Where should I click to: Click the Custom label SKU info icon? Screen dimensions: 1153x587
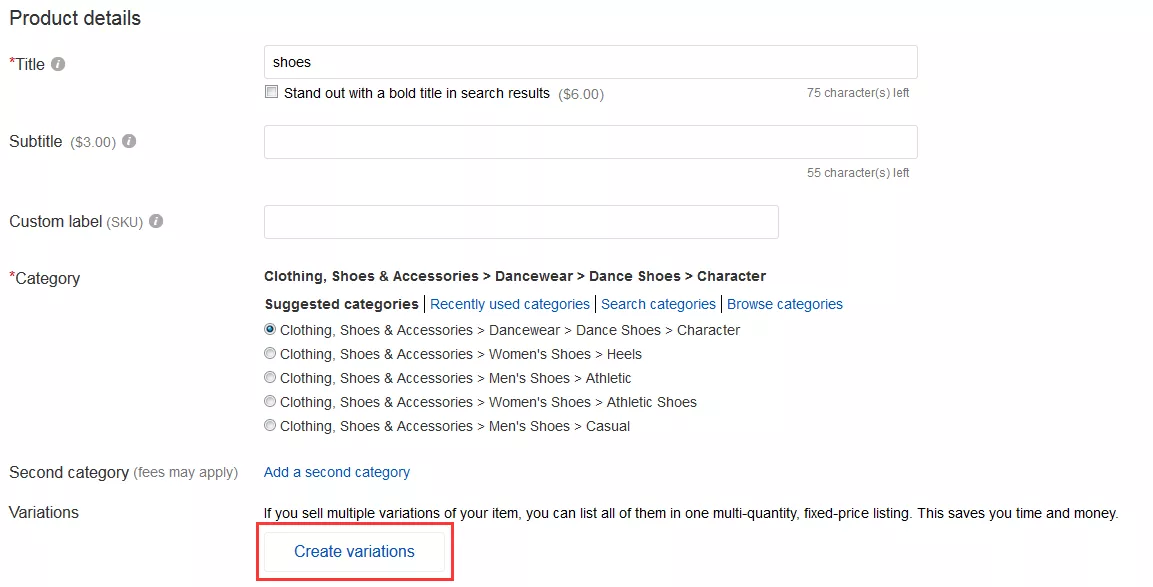coord(156,221)
